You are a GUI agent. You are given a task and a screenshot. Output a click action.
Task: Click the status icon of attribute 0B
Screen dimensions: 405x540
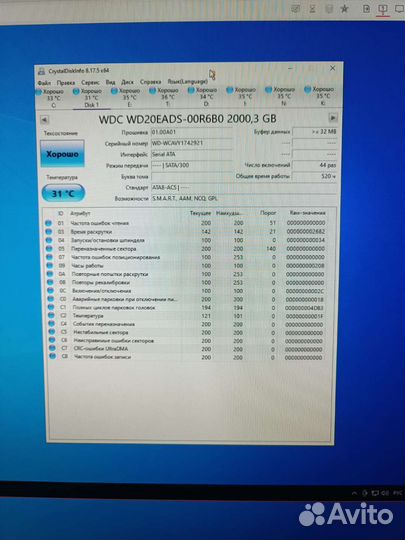[x=50, y=282]
